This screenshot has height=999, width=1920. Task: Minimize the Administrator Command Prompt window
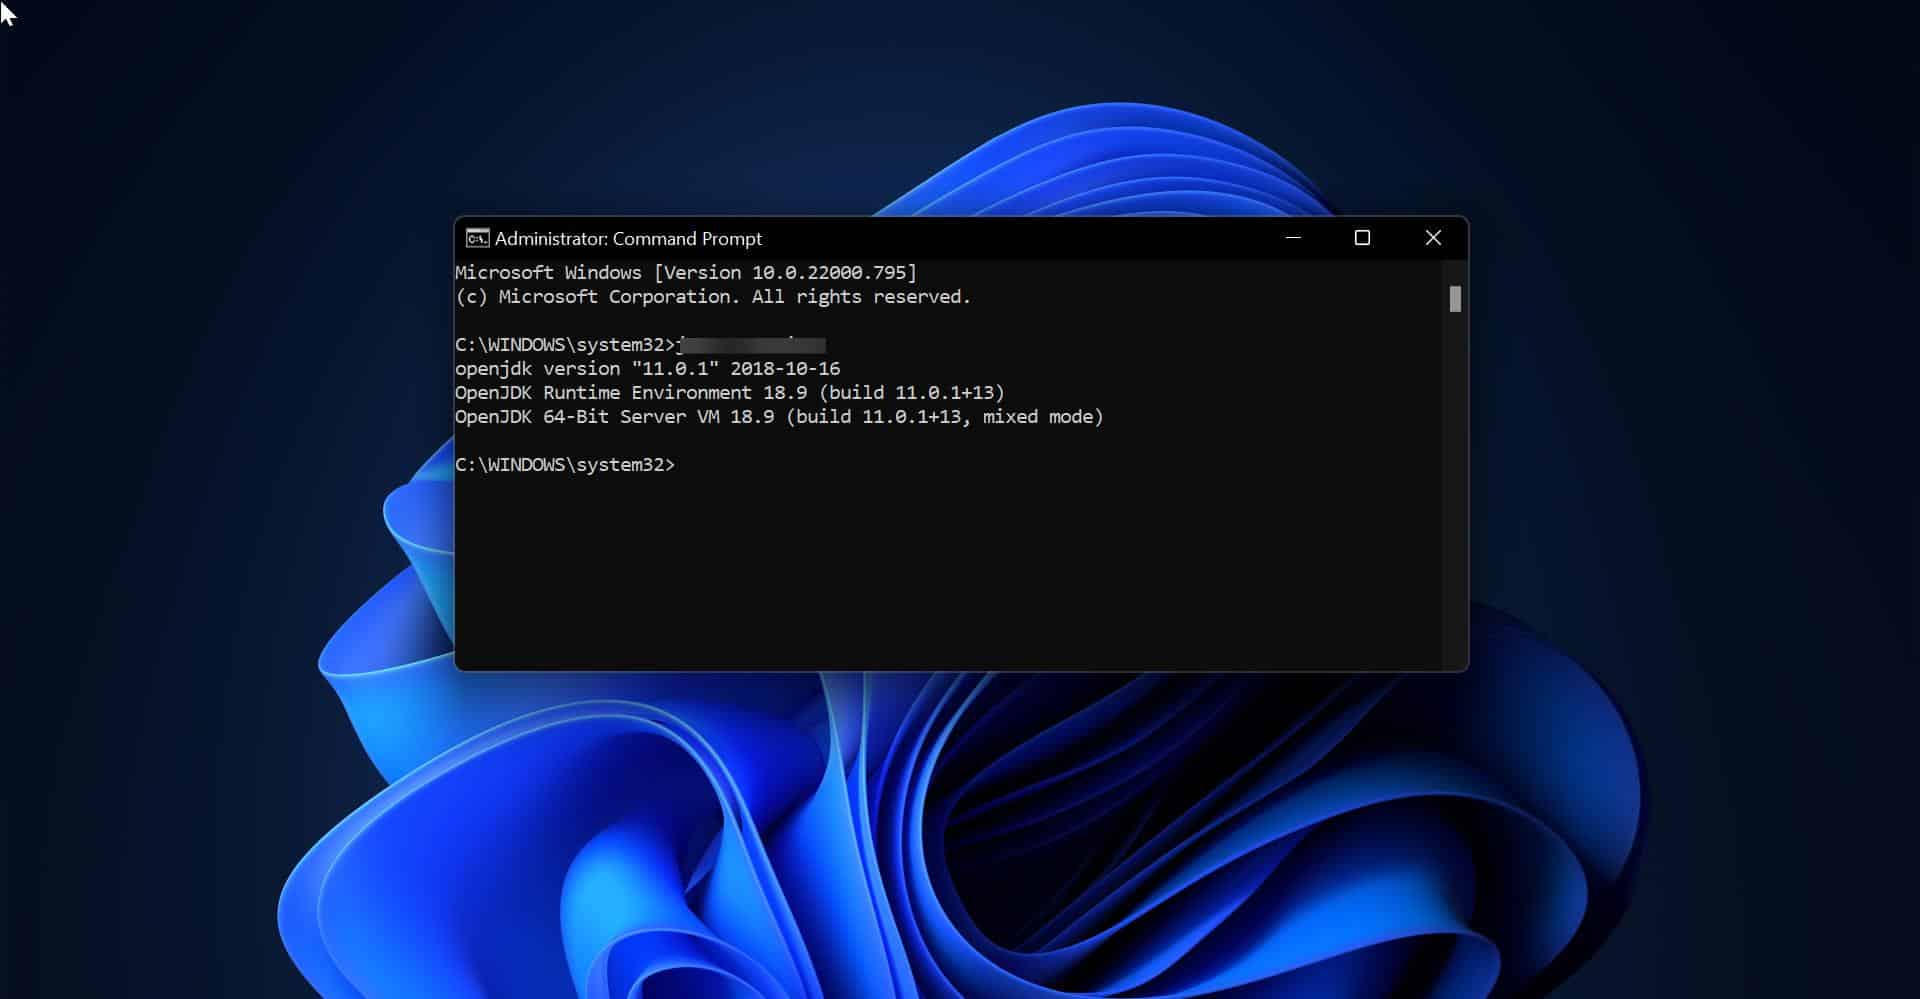point(1293,238)
